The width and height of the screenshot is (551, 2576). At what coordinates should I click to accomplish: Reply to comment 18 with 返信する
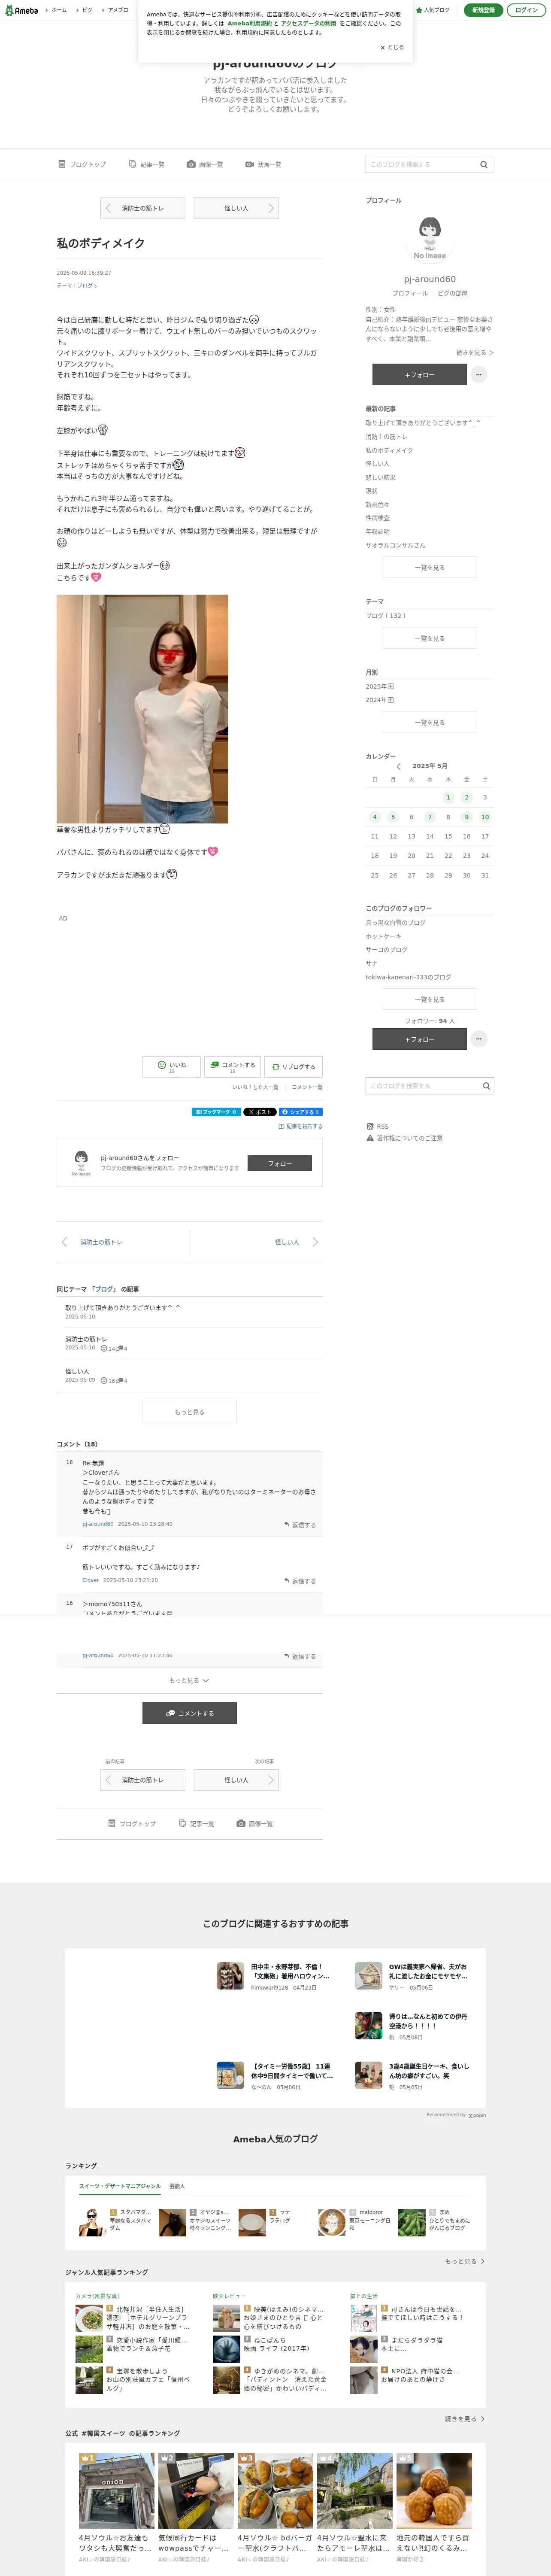click(300, 1525)
